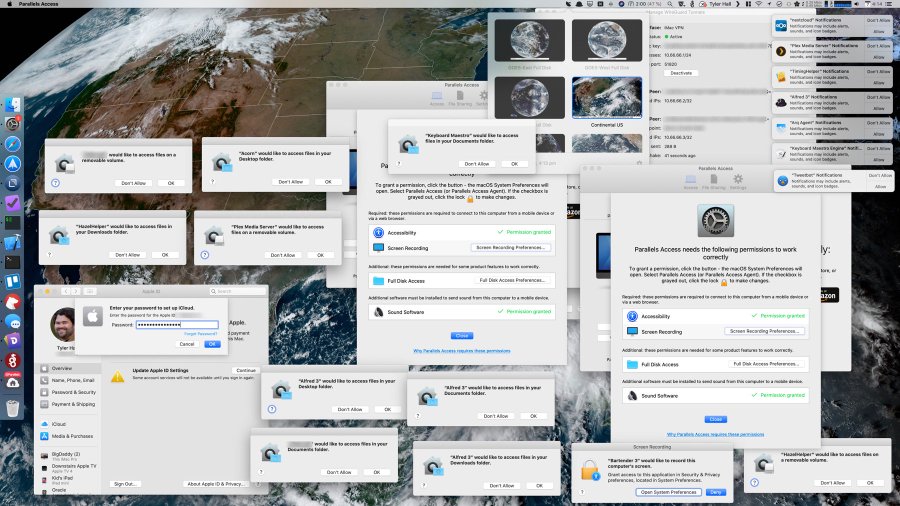Select Password & Security in sidebar
Screen dimensions: 900x506
point(67,392)
